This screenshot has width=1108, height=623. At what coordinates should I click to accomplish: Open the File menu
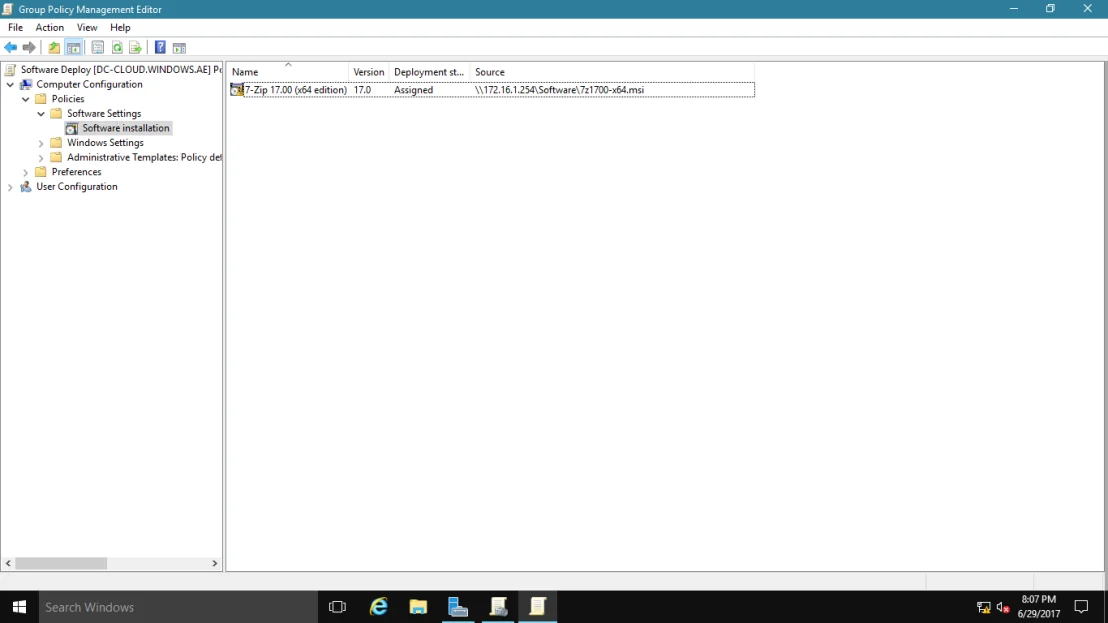click(16, 27)
